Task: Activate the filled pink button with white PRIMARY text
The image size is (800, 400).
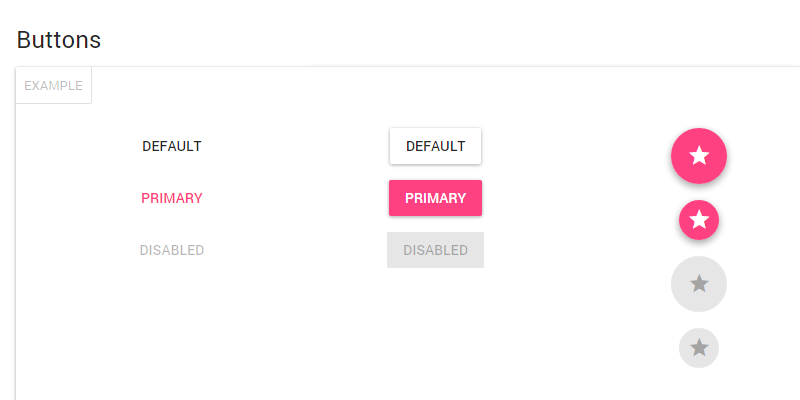Action: 435,198
